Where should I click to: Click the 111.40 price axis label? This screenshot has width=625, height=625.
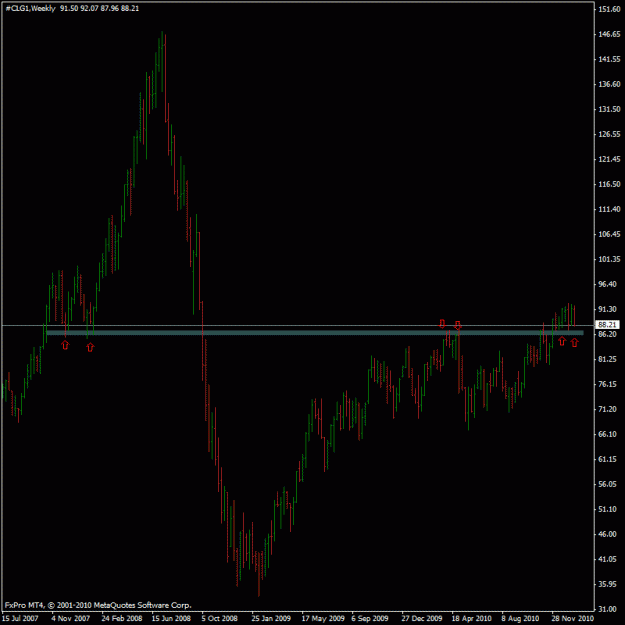(x=609, y=209)
